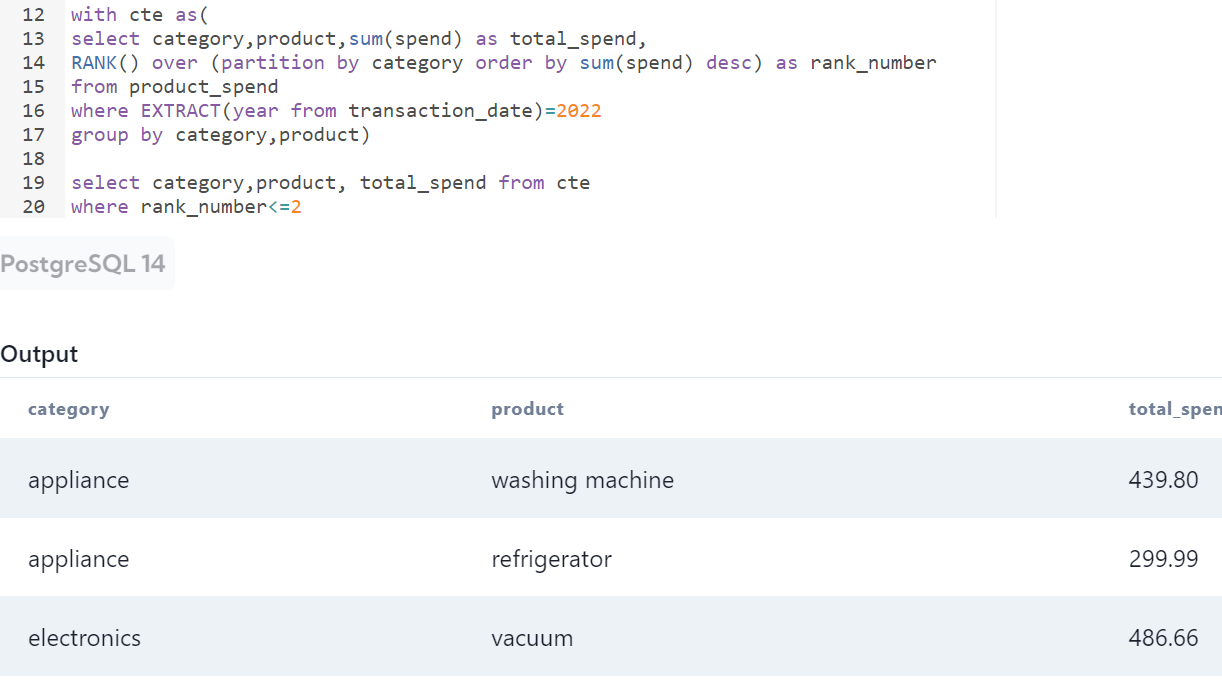Click line number 20 in the editor
Screen dimensions: 1222x682
[33, 206]
